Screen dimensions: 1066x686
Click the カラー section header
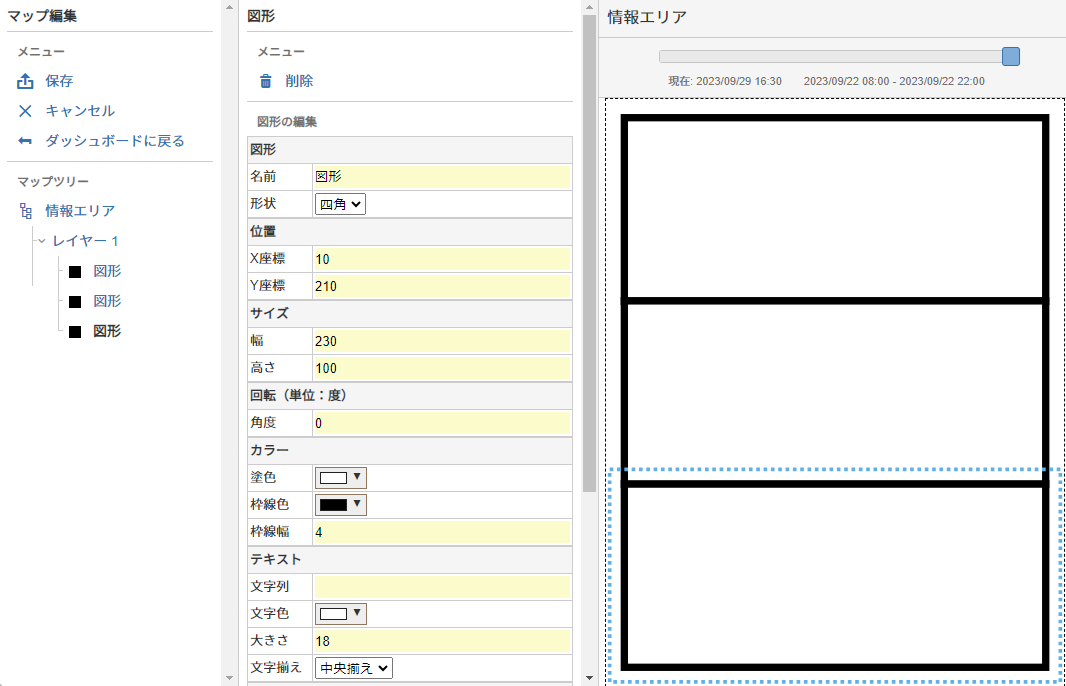(x=410, y=450)
